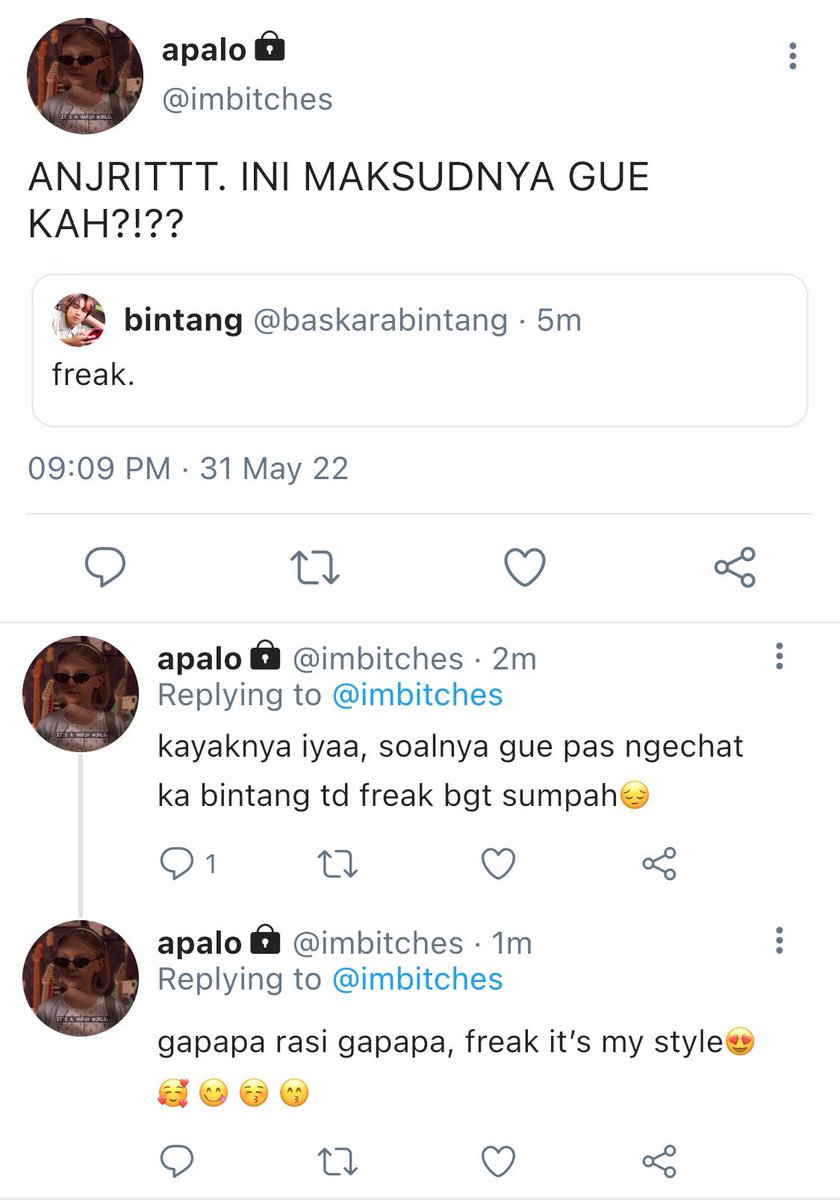
Task: Open more options for main tweet
Action: click(793, 56)
